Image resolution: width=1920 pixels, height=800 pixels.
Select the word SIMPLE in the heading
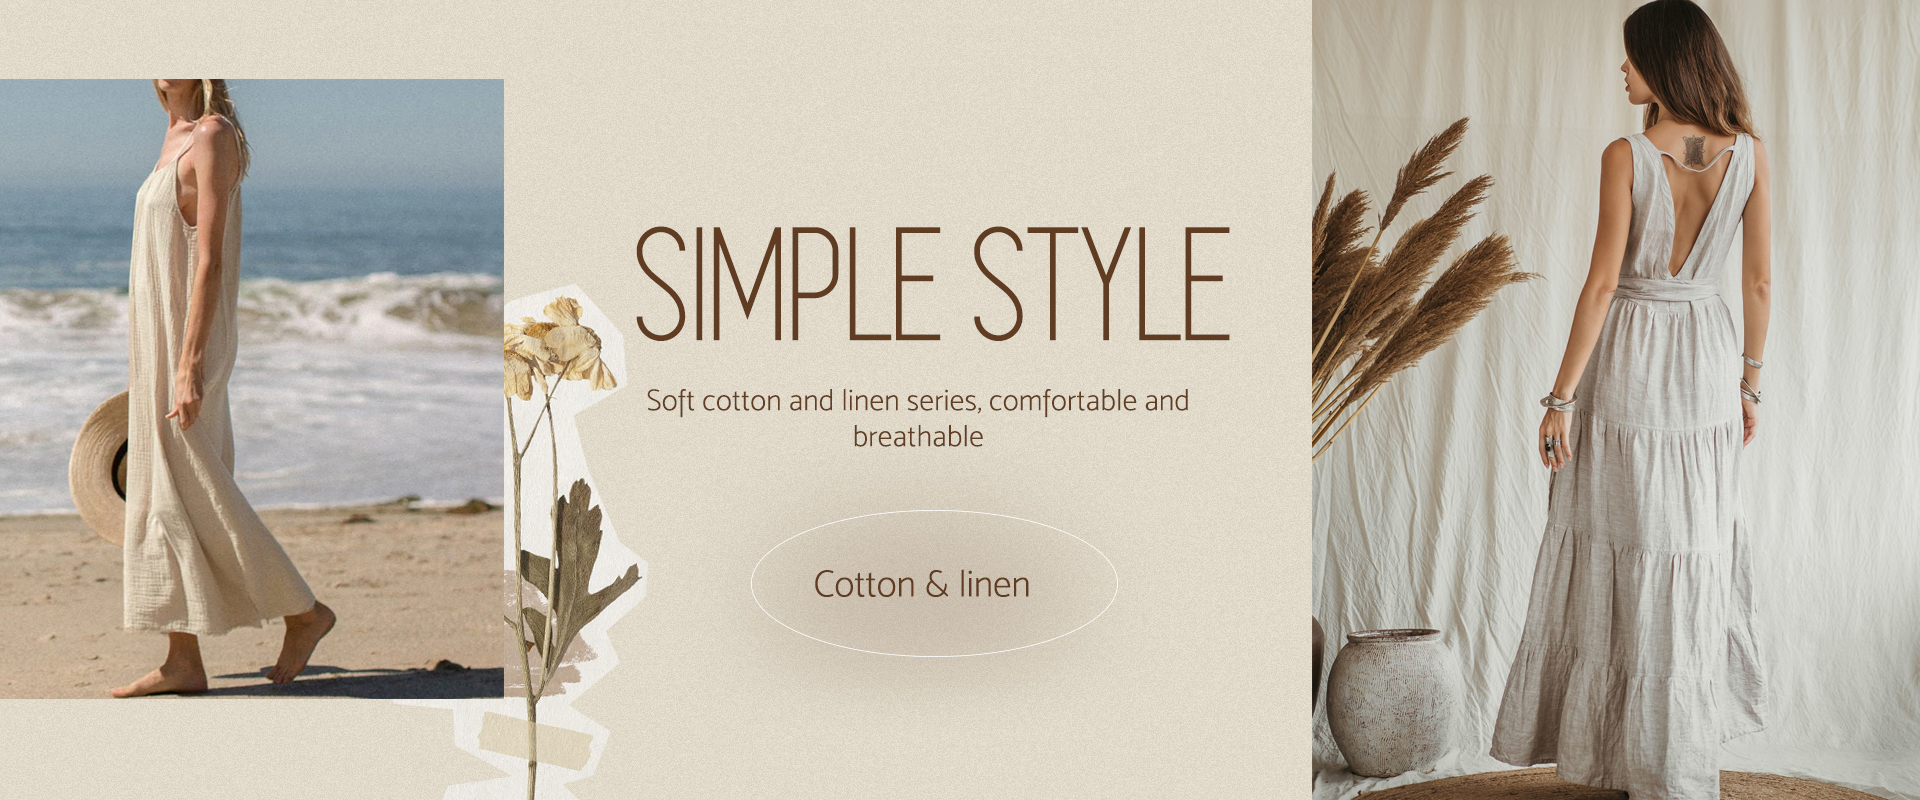click(x=786, y=284)
